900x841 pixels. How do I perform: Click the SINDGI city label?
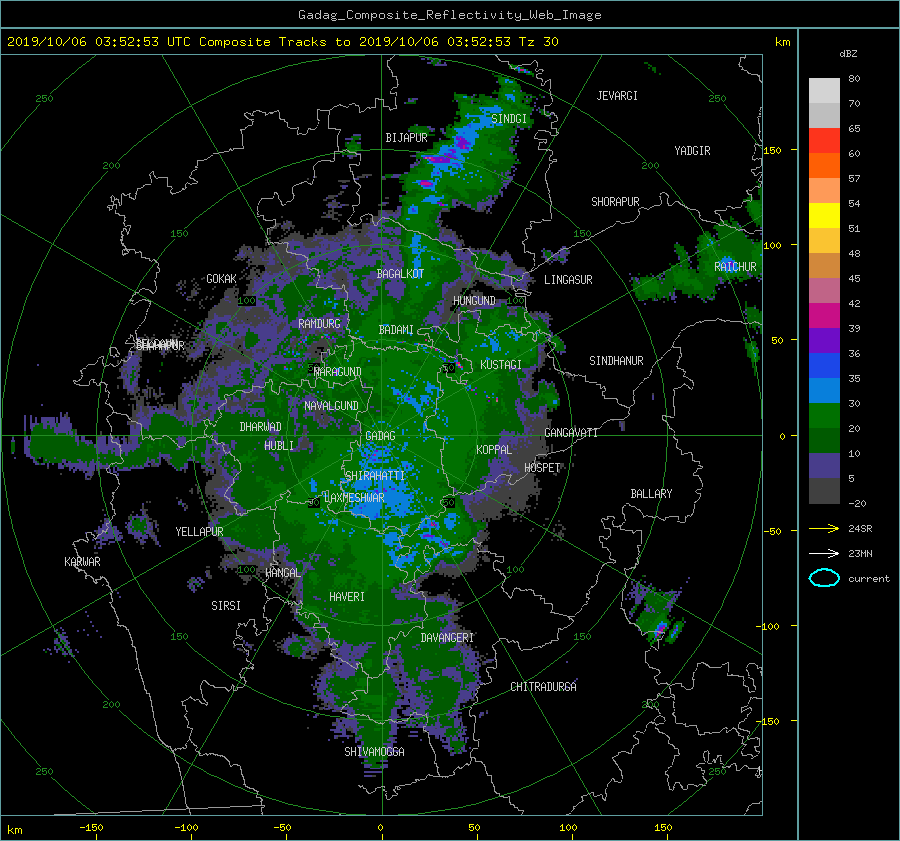509,119
